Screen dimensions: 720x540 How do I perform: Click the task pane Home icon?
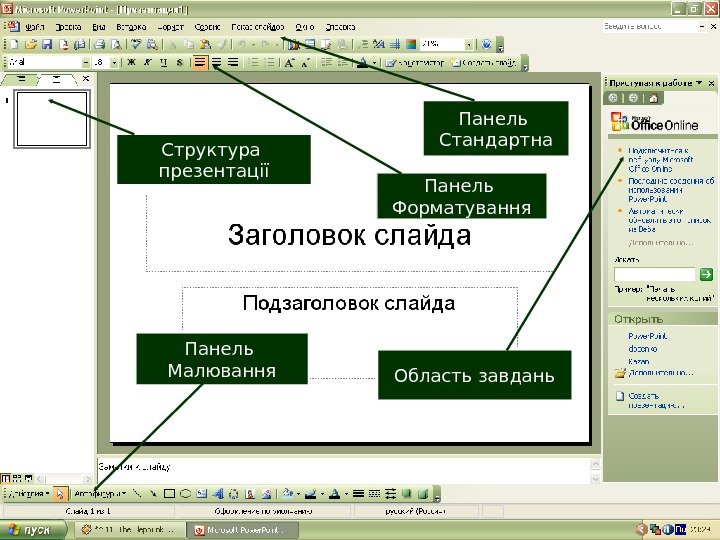(654, 98)
